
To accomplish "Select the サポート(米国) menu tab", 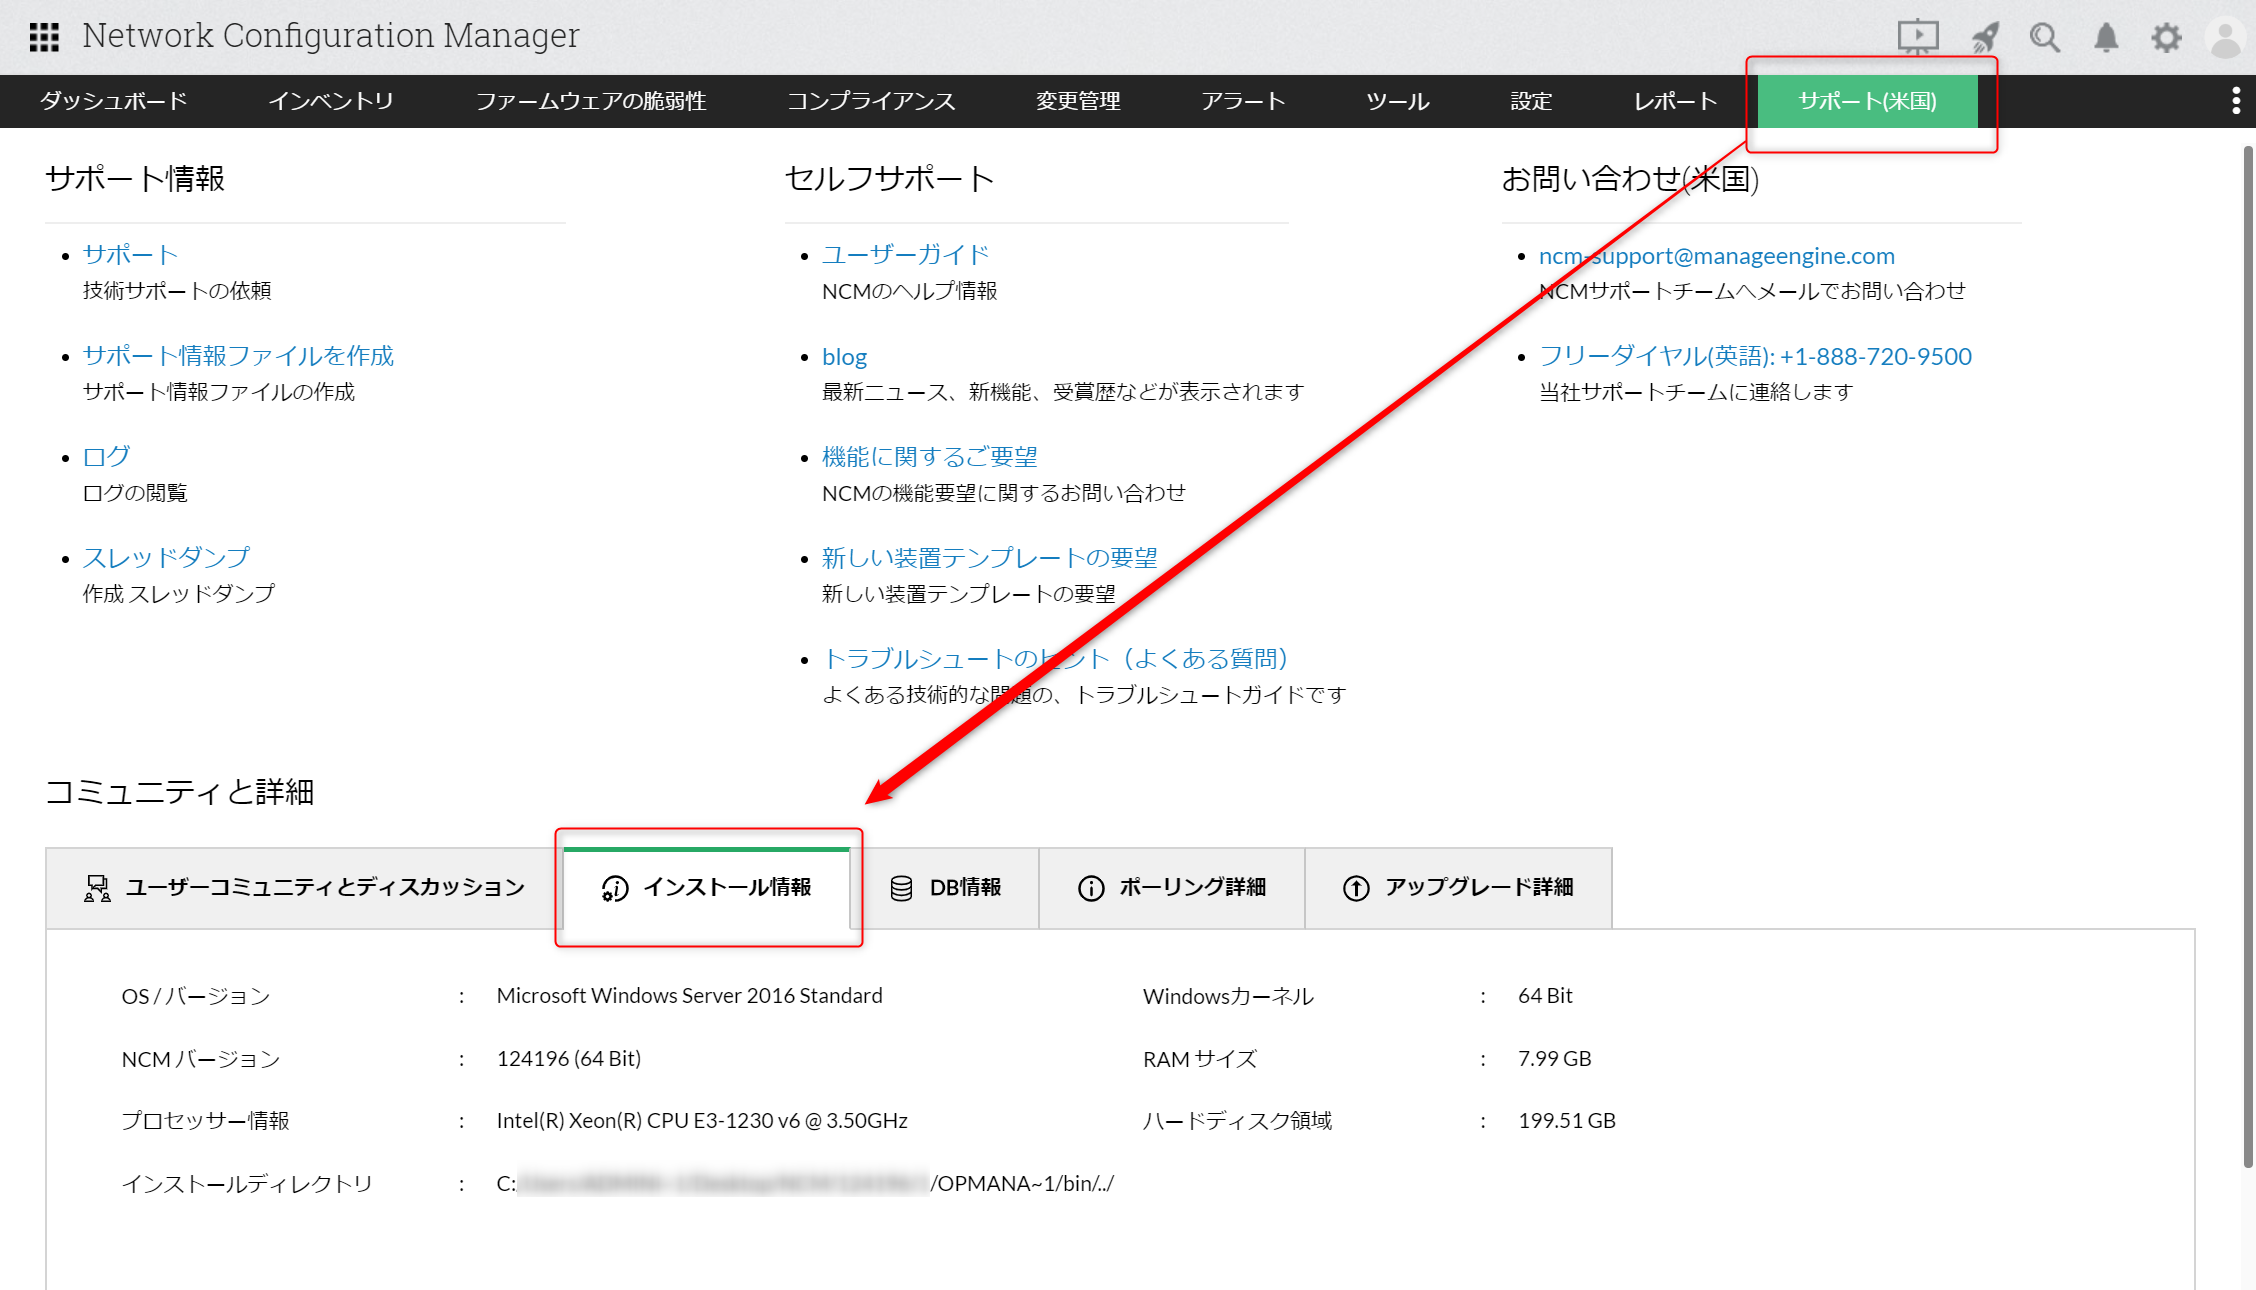I will (1867, 101).
